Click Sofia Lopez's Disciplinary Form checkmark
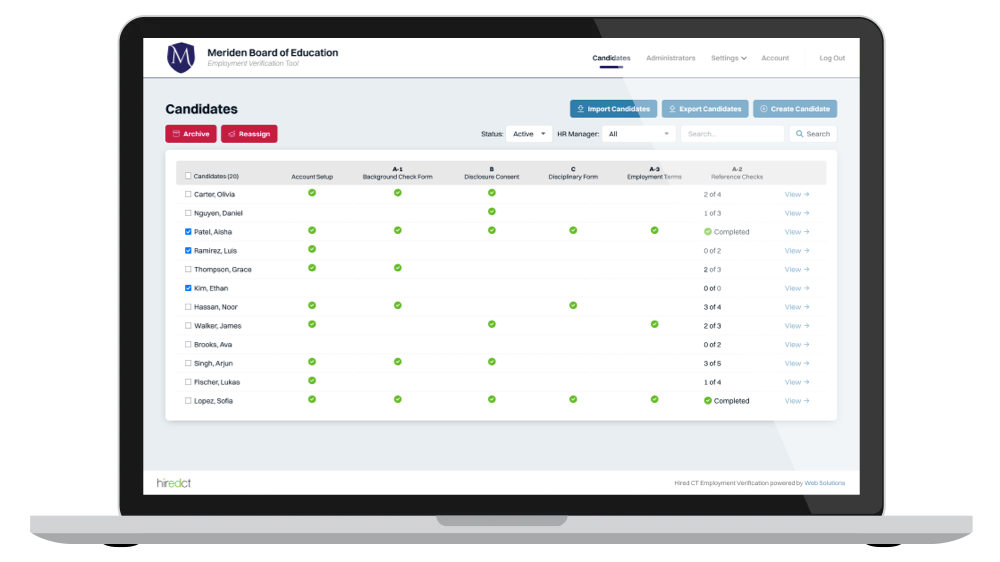The width and height of the screenshot is (1000, 562). tap(573, 399)
